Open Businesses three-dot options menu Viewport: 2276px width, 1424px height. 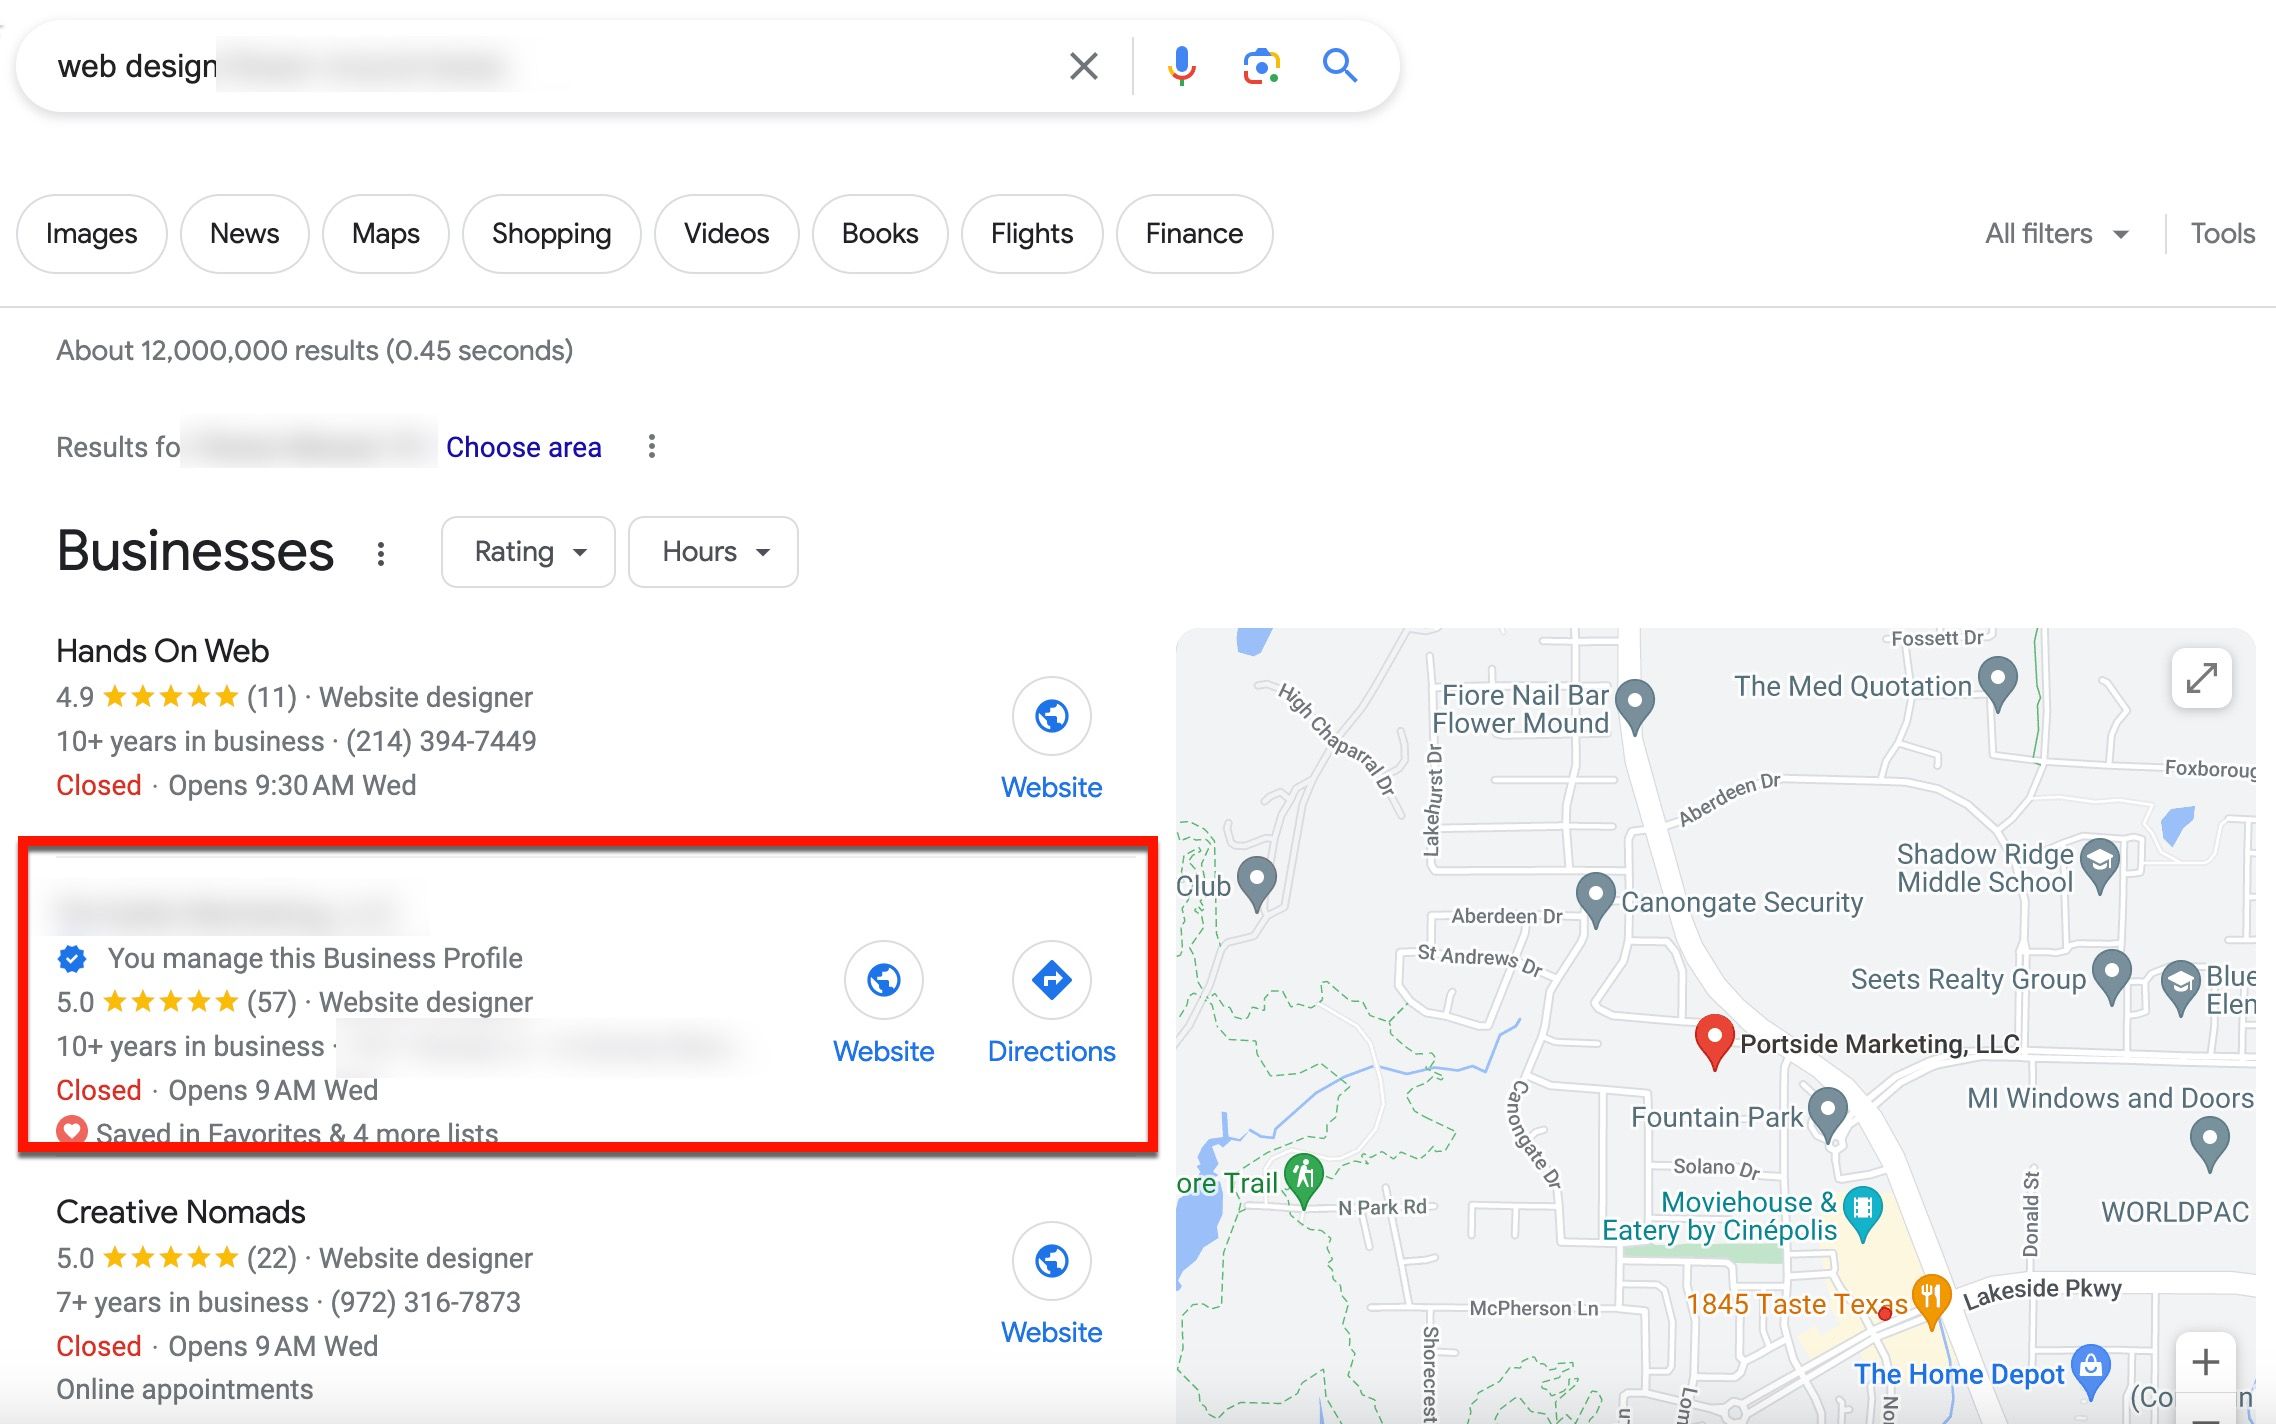tap(380, 553)
